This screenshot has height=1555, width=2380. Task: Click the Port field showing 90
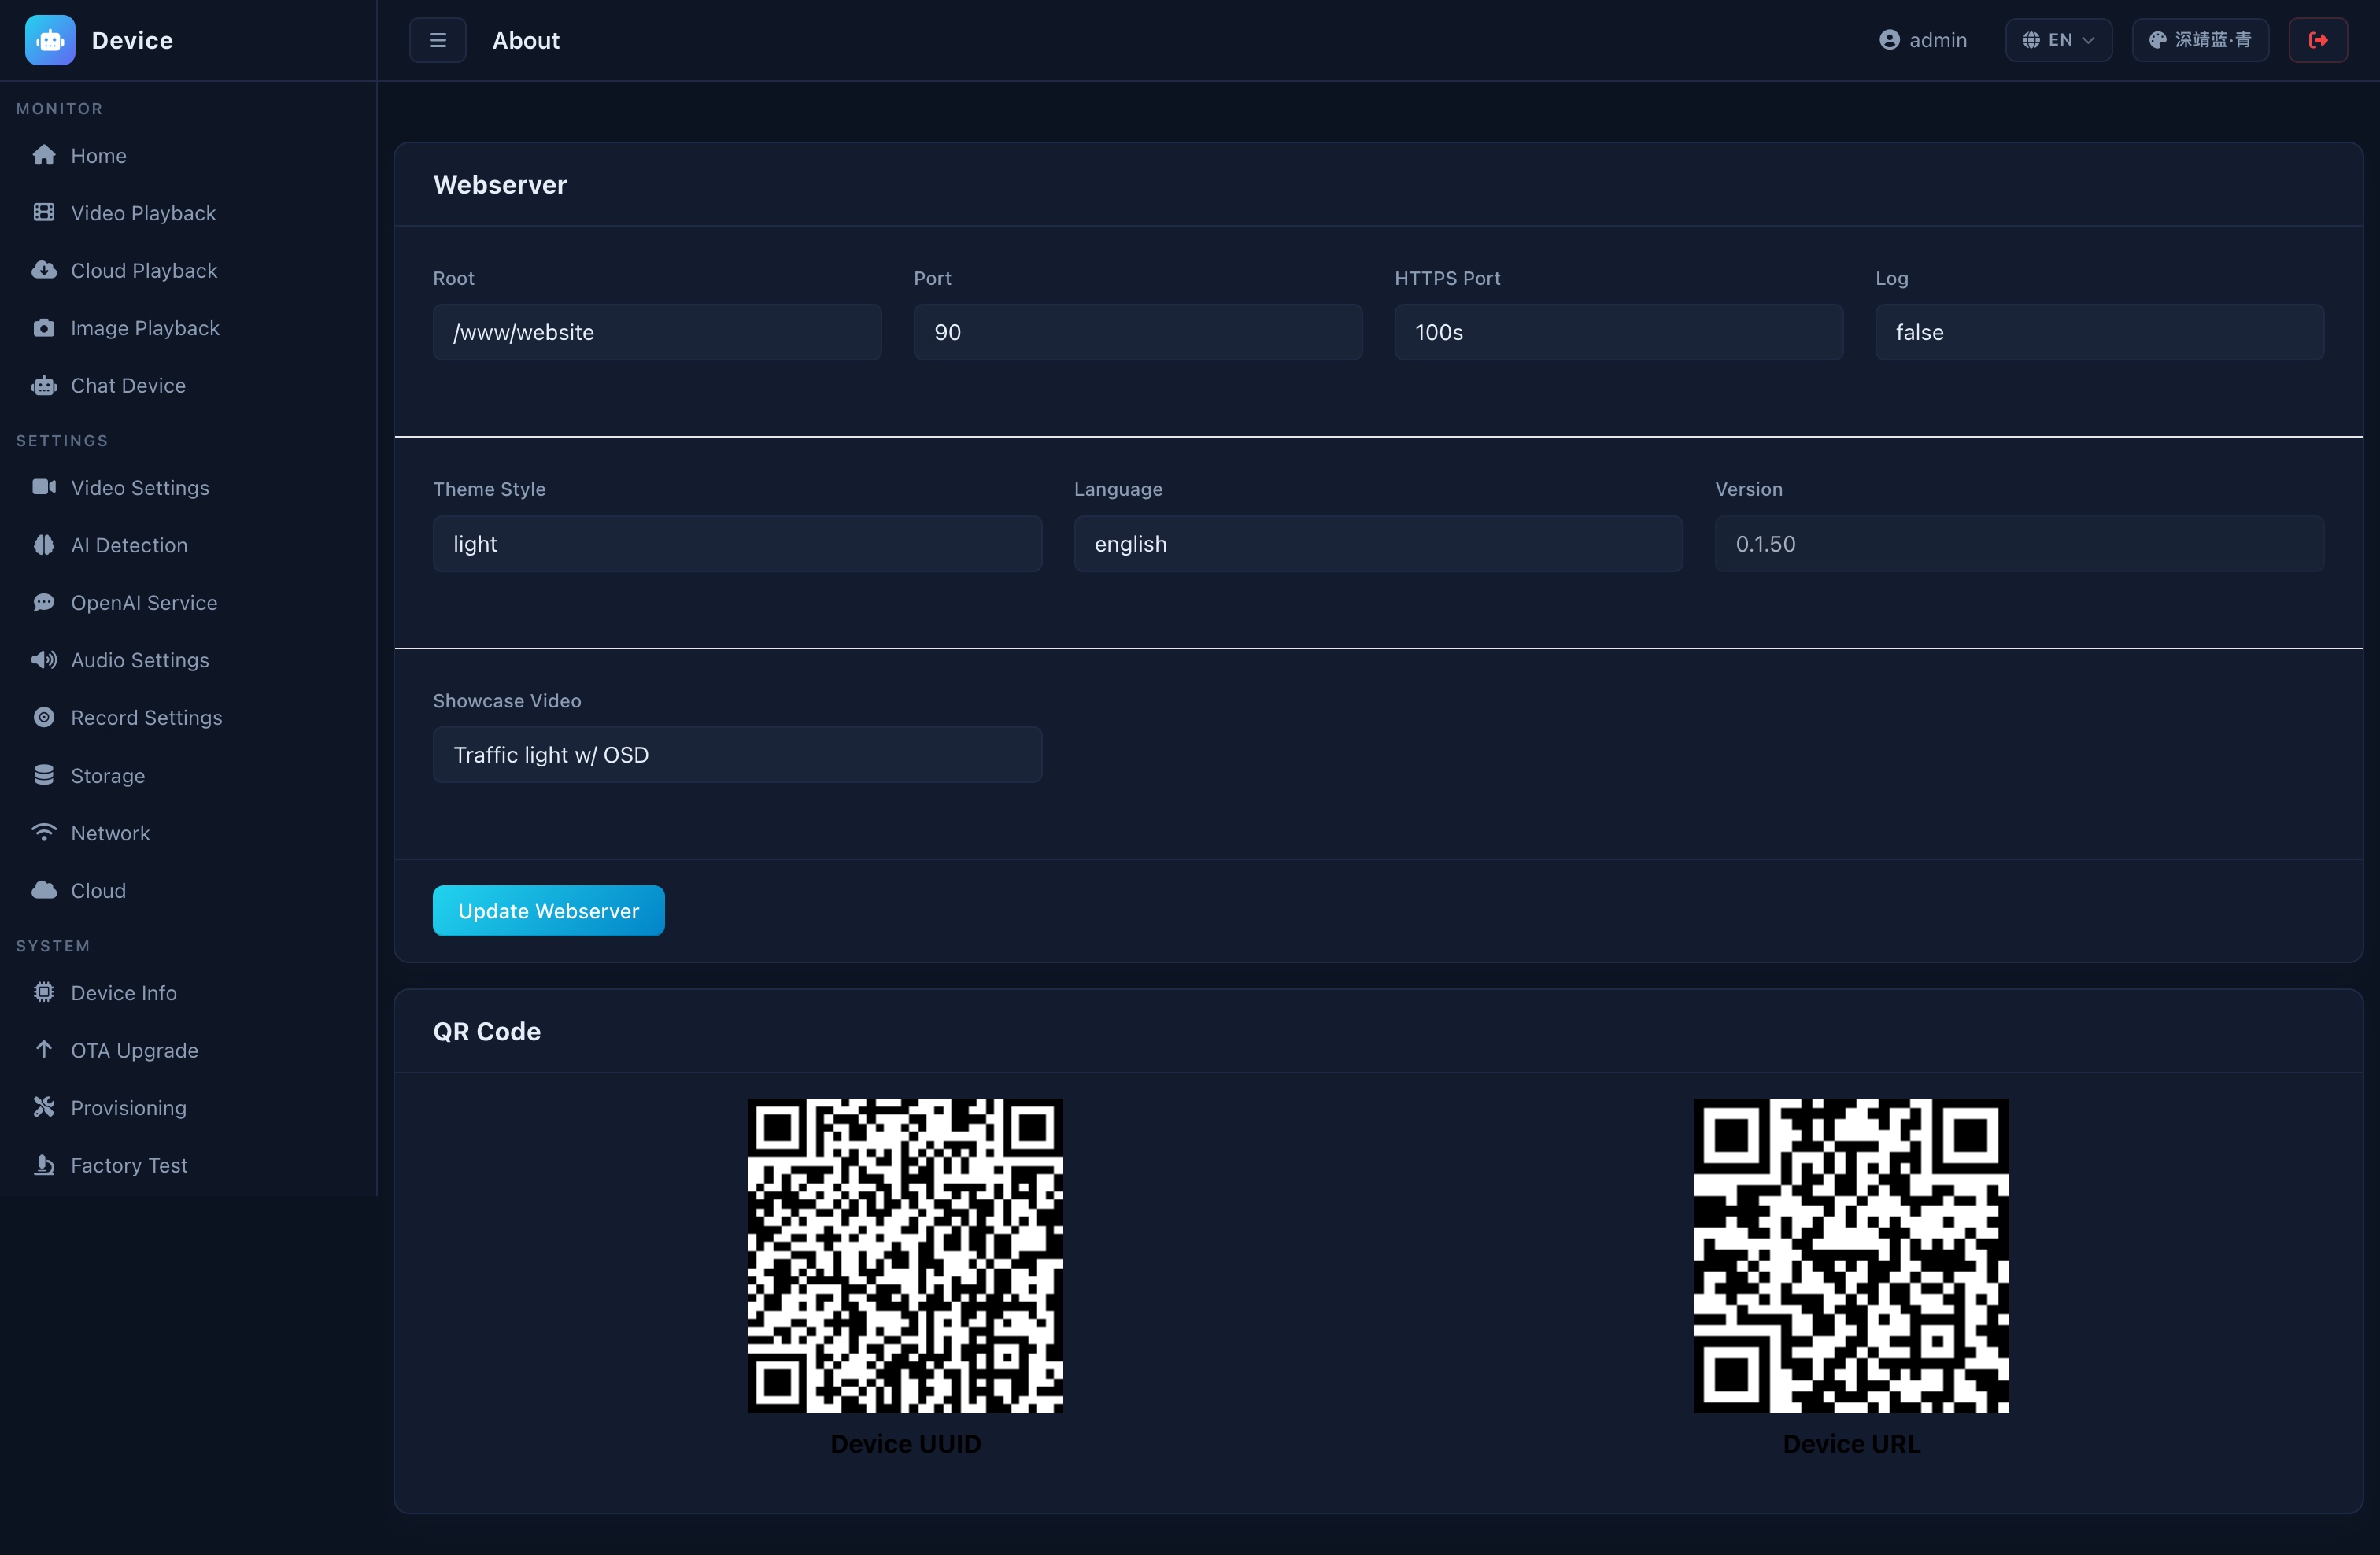click(x=1137, y=332)
